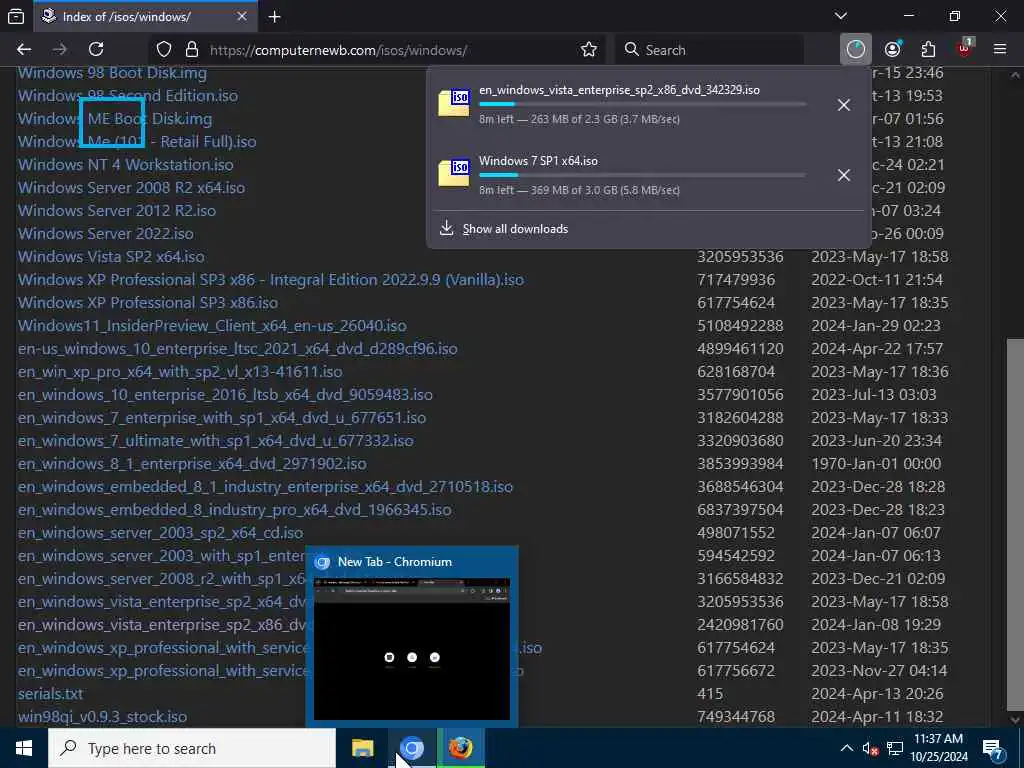The image size is (1024, 768).
Task: Open Windows 98 Second Edition.iso link
Action: tap(128, 95)
